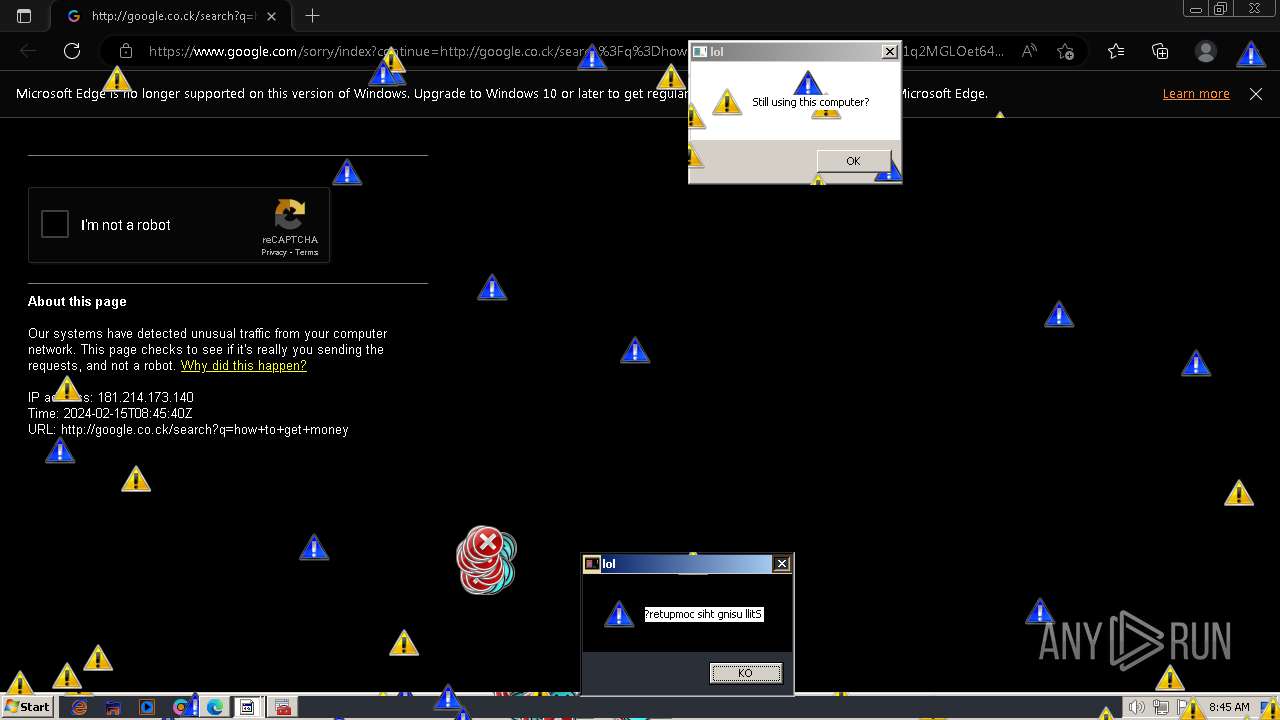Open the 'Why did this happen?' link
The image size is (1280, 720).
(243, 366)
